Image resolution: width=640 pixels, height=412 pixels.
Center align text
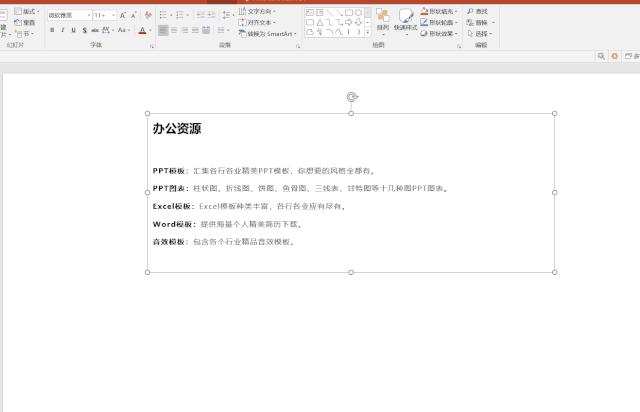click(x=174, y=30)
